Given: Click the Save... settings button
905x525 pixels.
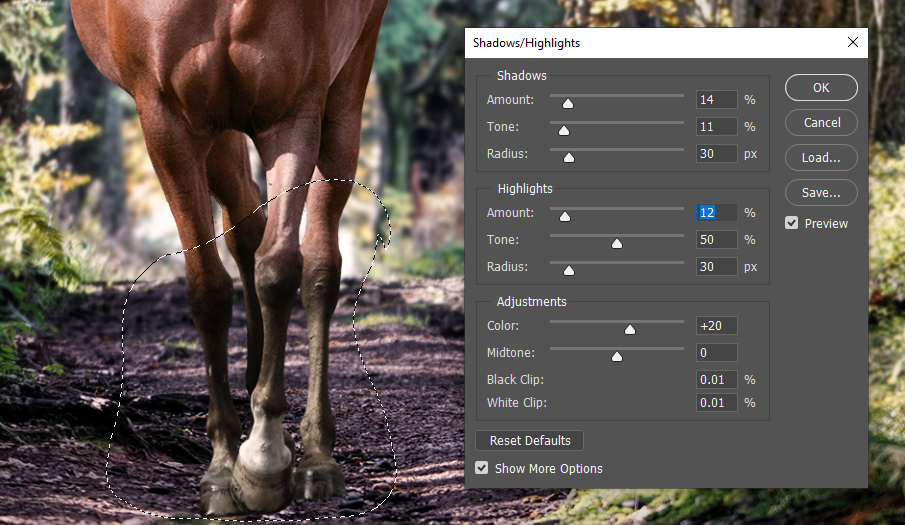Looking at the screenshot, I should coord(821,193).
